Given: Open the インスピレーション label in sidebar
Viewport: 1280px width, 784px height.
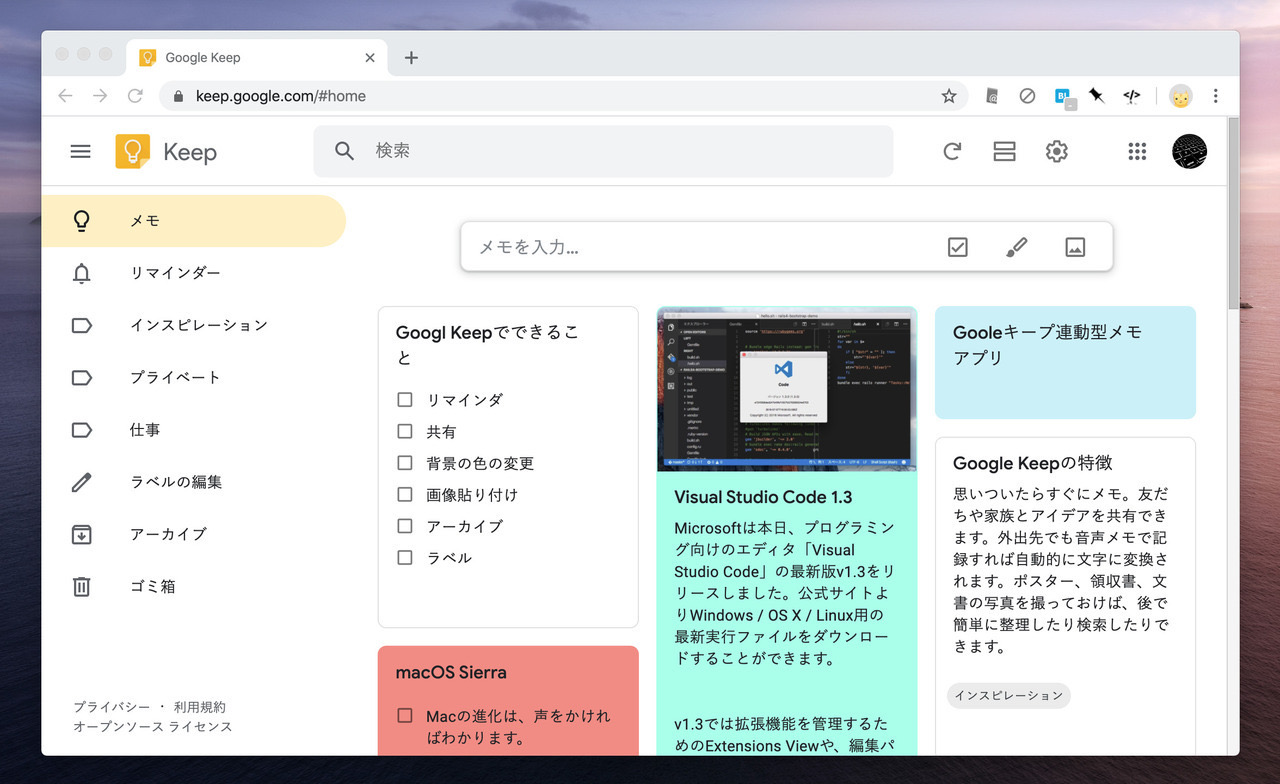Looking at the screenshot, I should pyautogui.click(x=194, y=325).
